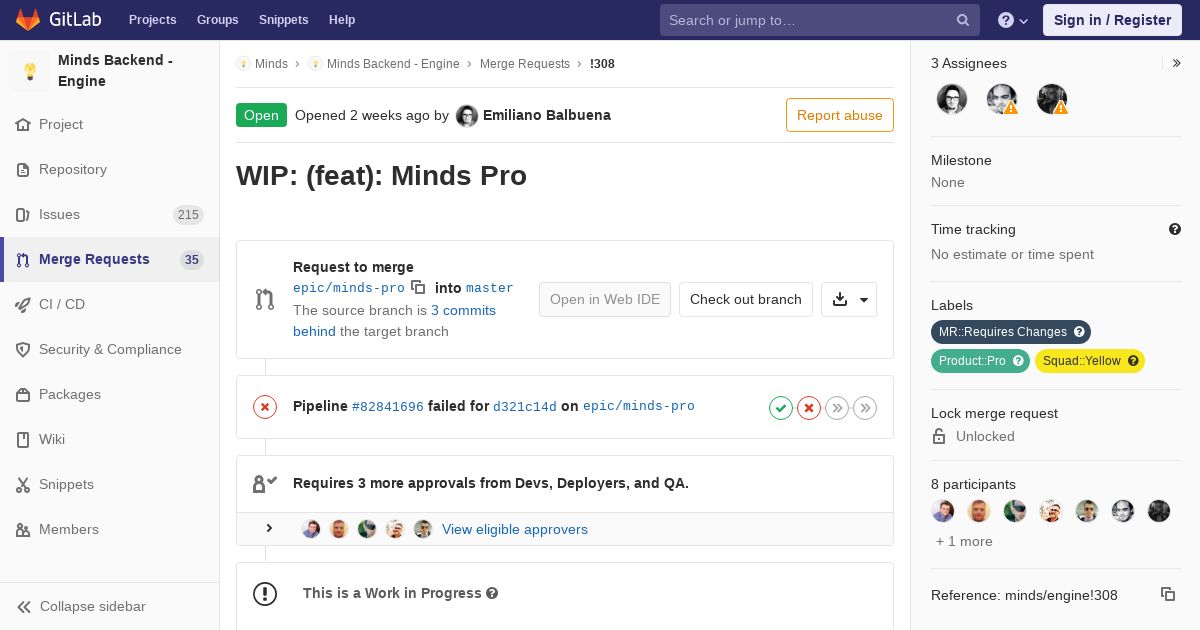Click Time tracking help icon
The height and width of the screenshot is (630, 1200).
coord(1175,229)
